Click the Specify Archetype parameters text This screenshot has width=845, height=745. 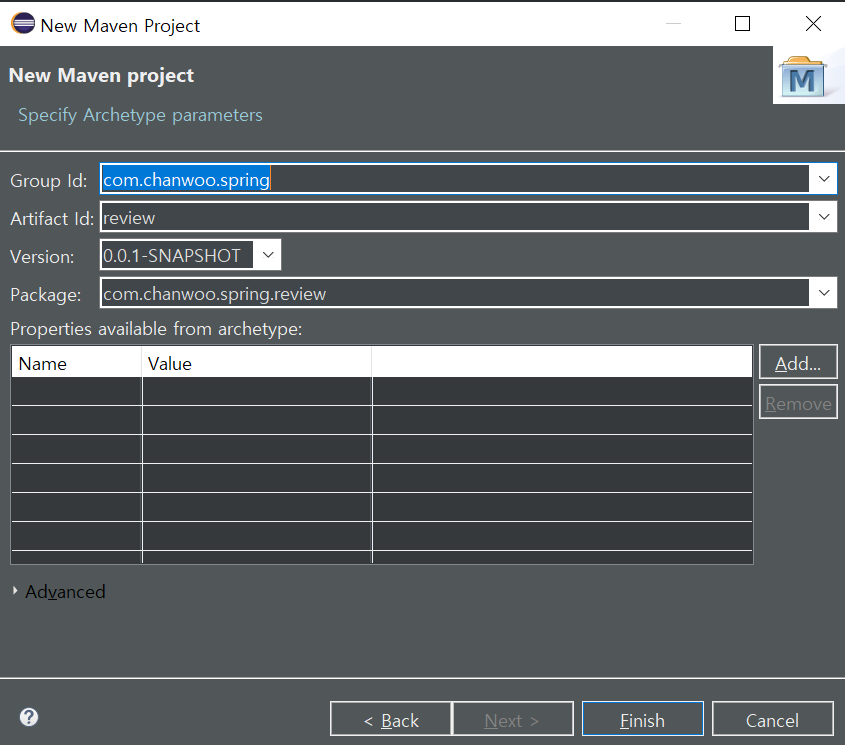(x=140, y=115)
